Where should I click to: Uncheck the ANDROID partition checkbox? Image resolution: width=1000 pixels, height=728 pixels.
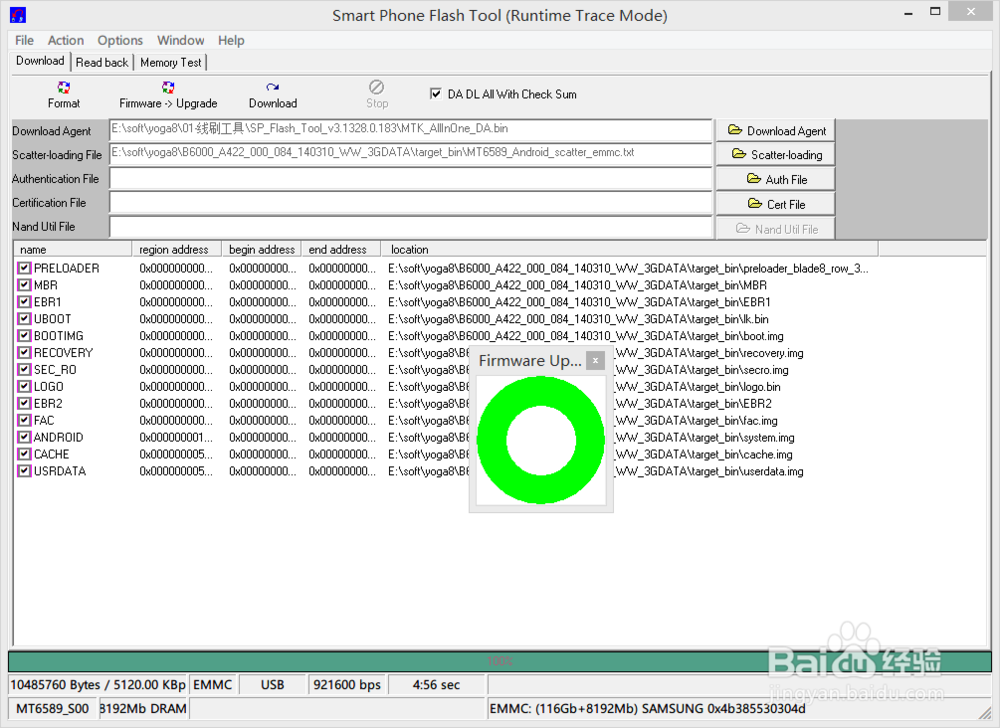pos(24,437)
